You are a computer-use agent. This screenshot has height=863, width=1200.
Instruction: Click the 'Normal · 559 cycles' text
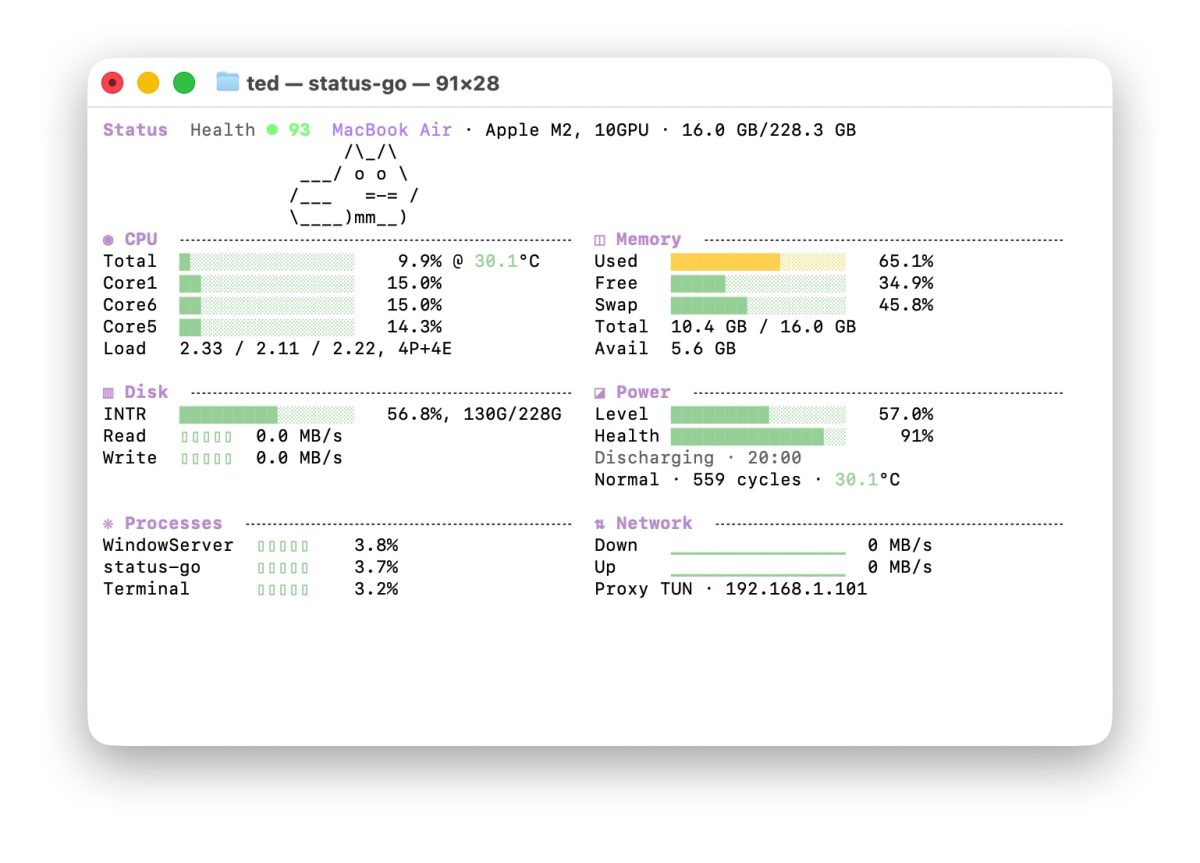tap(698, 480)
